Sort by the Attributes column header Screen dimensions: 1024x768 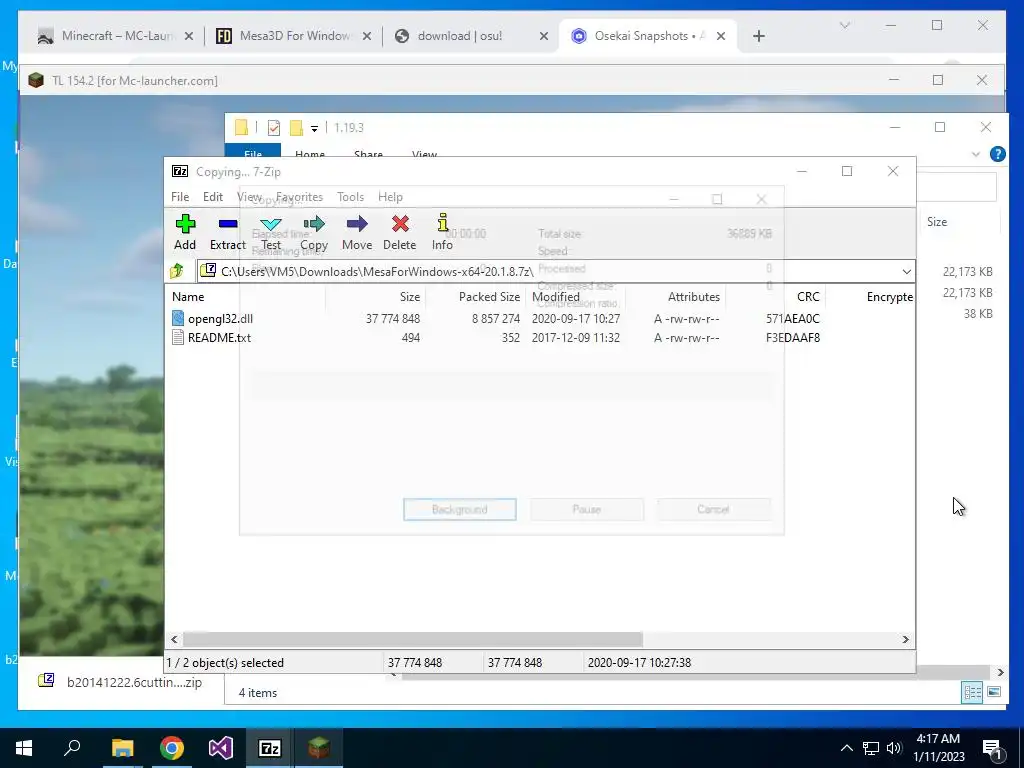pyautogui.click(x=694, y=296)
